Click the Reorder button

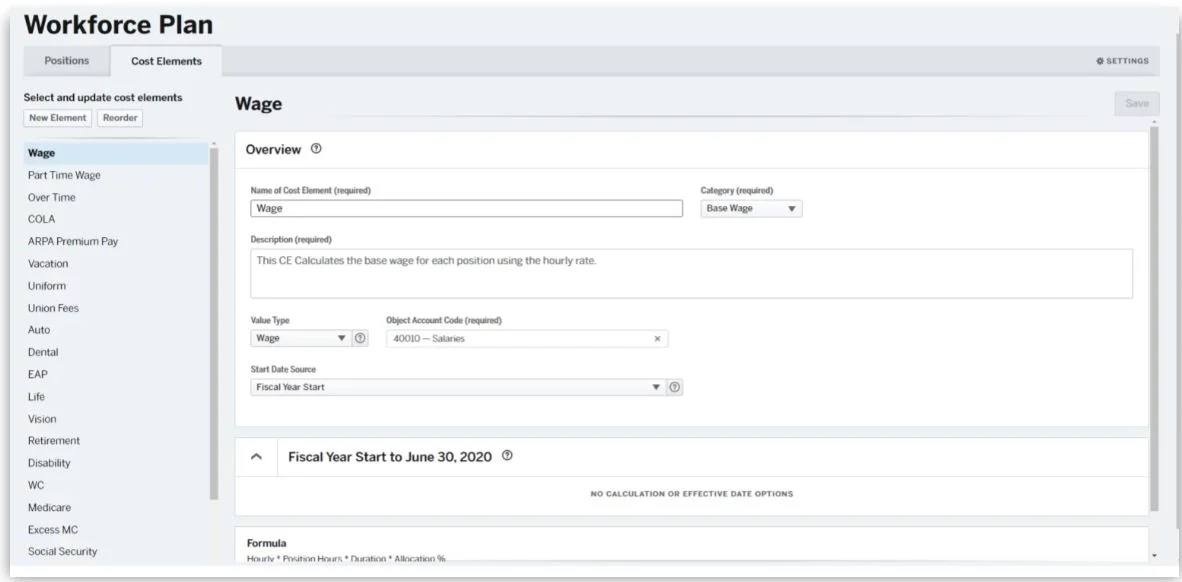pos(121,118)
